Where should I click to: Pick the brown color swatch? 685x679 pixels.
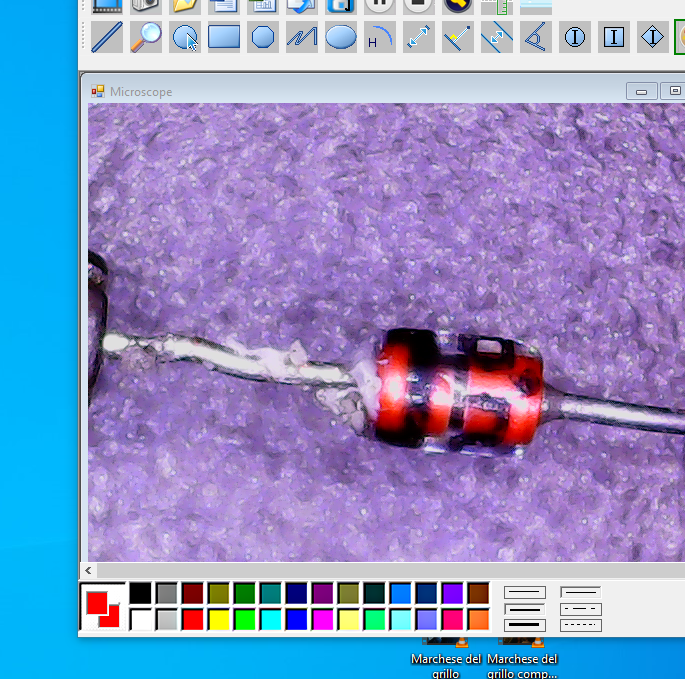[478, 593]
